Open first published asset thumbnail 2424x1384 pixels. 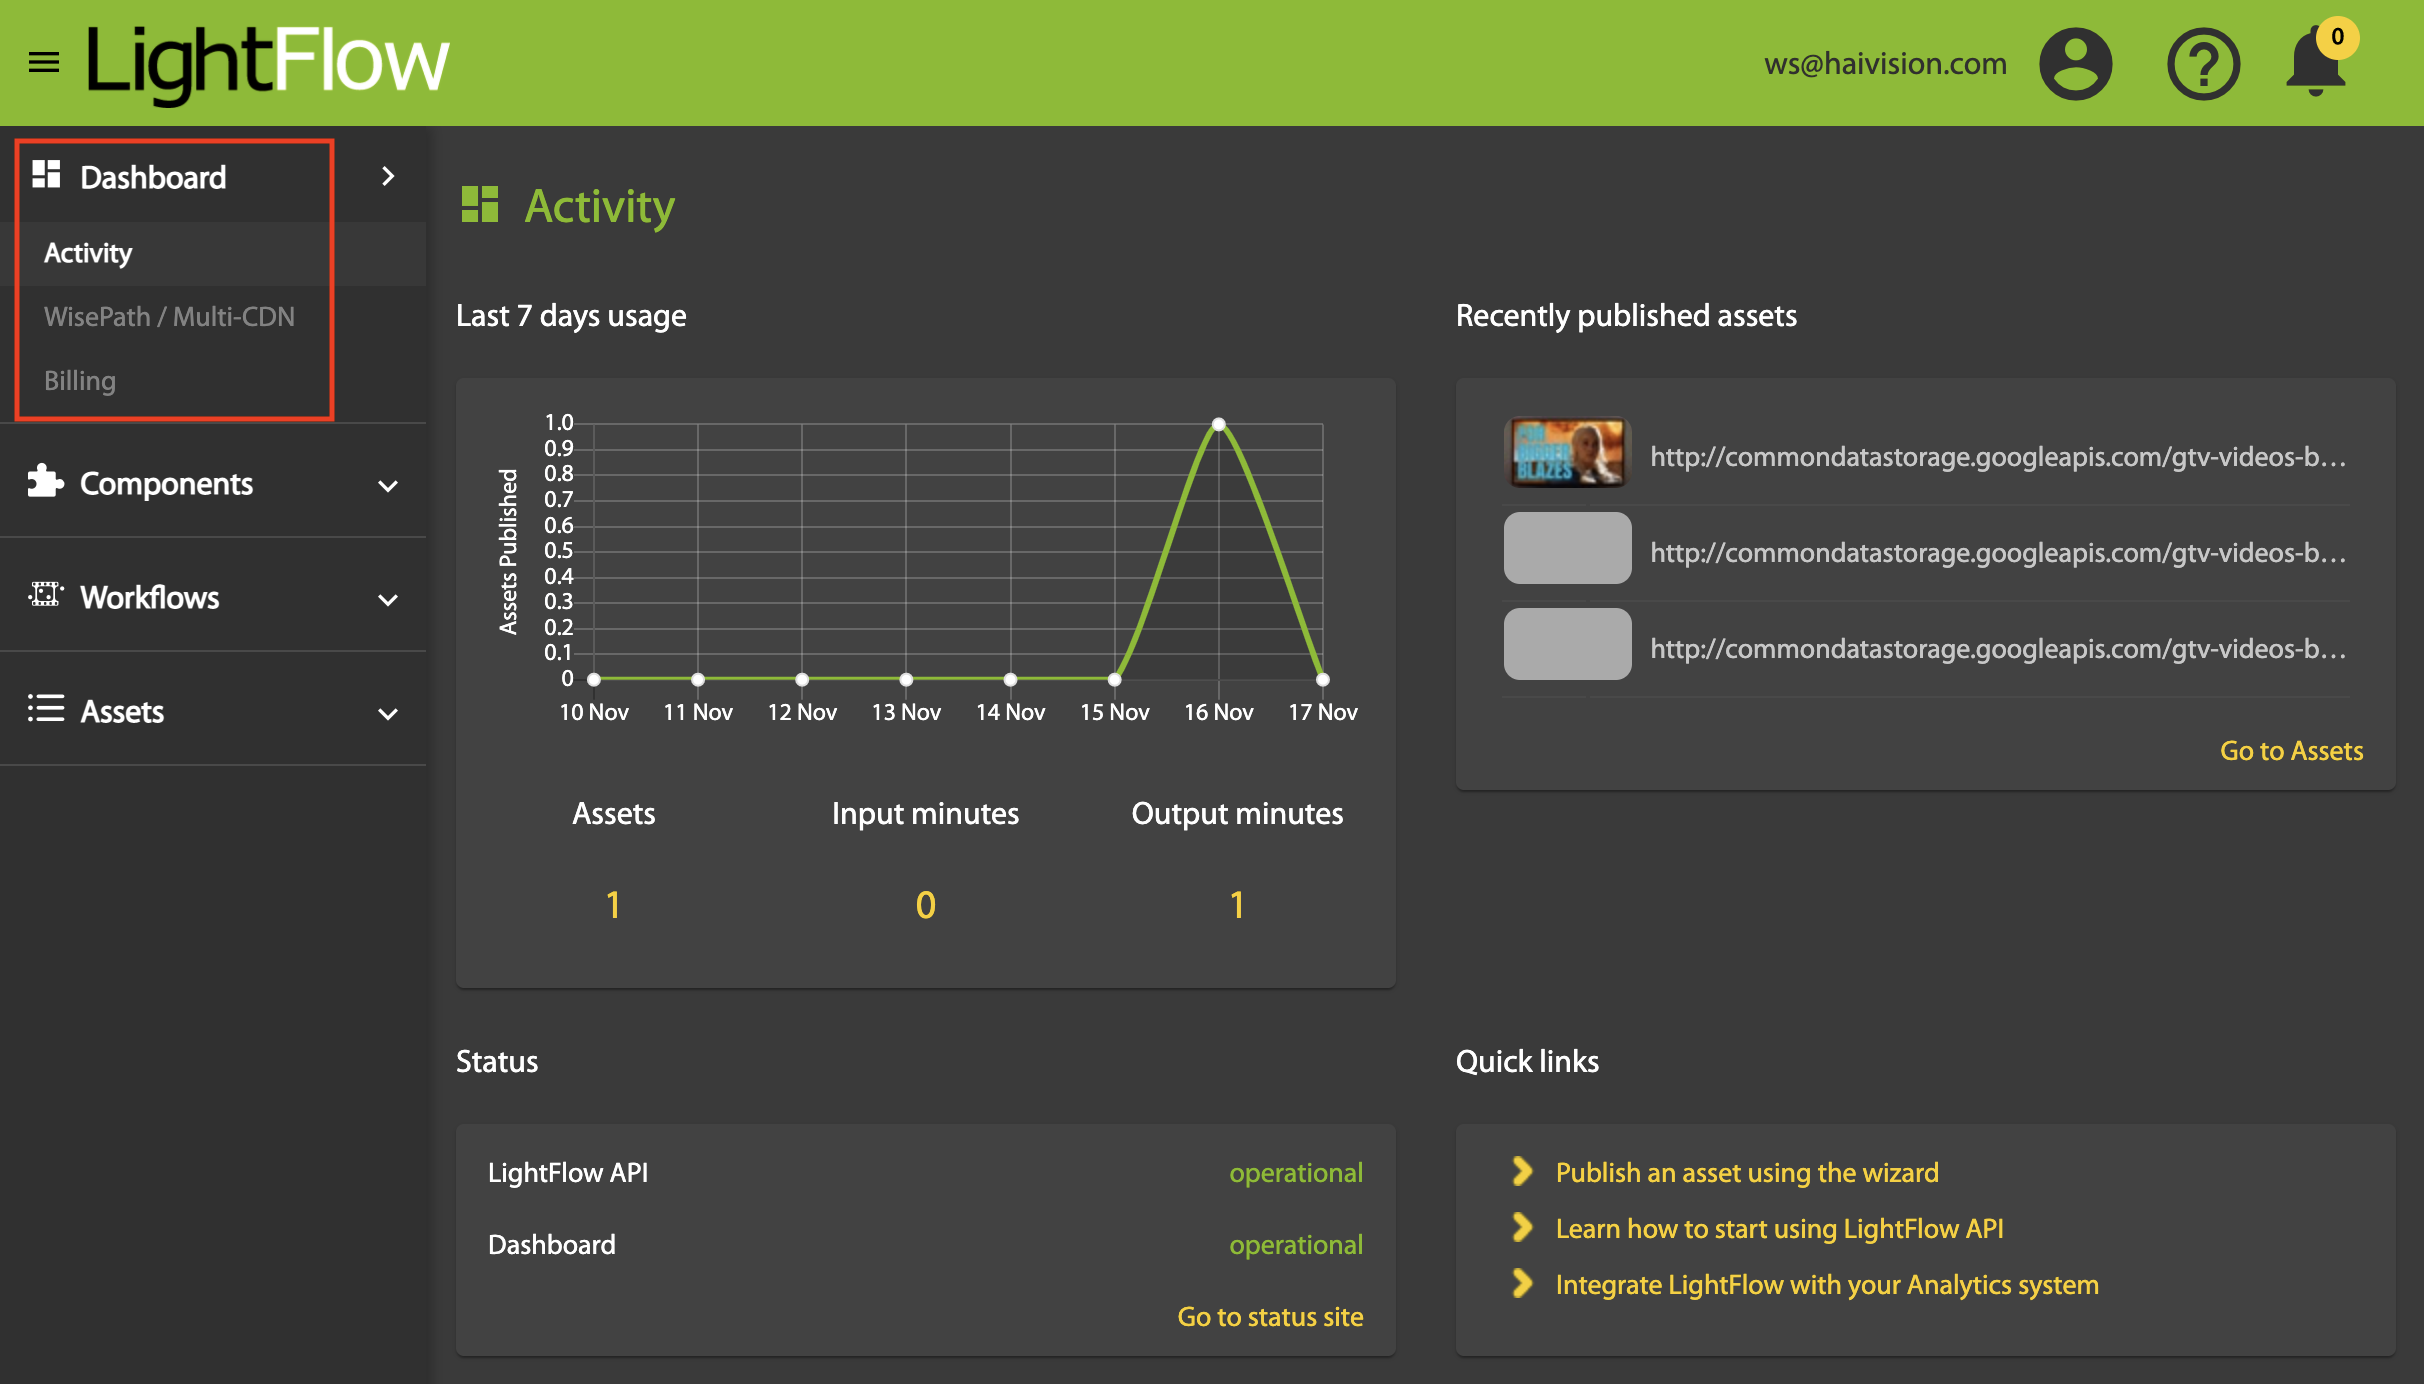[1567, 453]
